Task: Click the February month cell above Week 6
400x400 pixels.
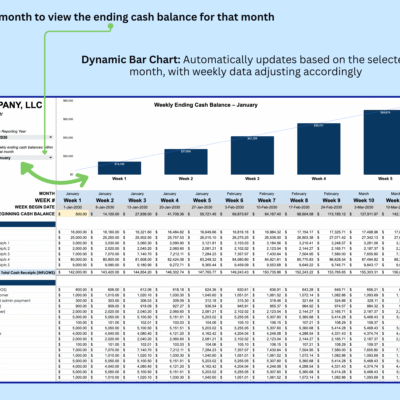Action: click(234, 194)
